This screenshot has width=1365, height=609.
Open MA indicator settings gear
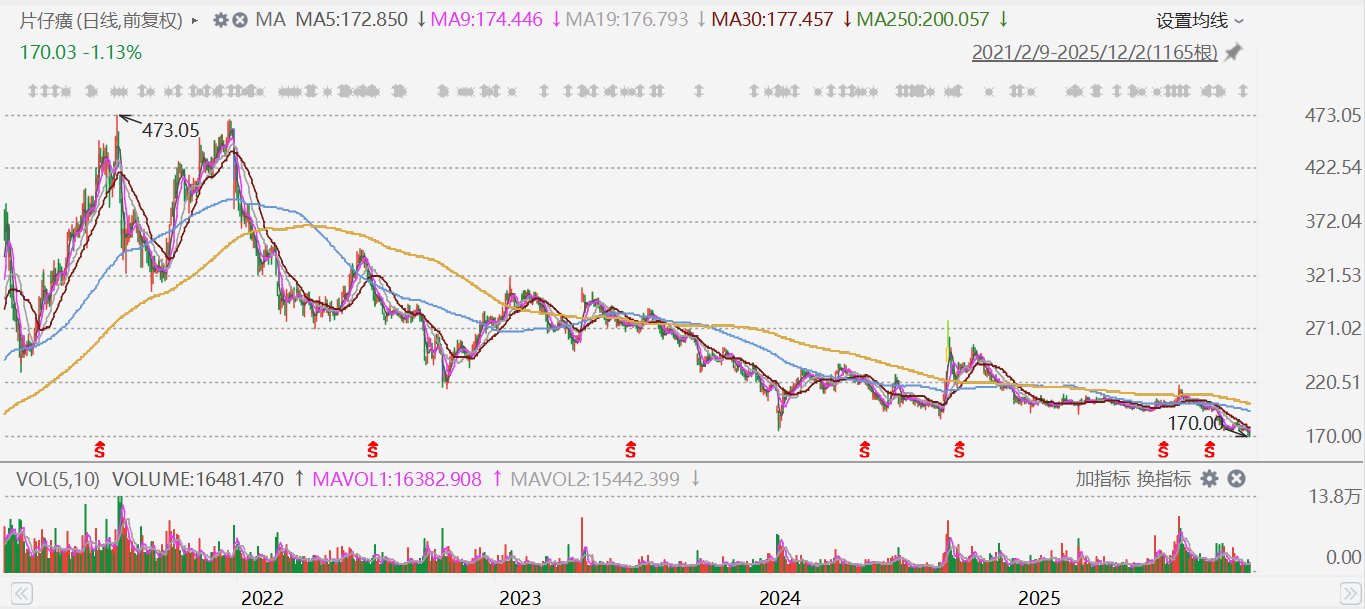221,20
